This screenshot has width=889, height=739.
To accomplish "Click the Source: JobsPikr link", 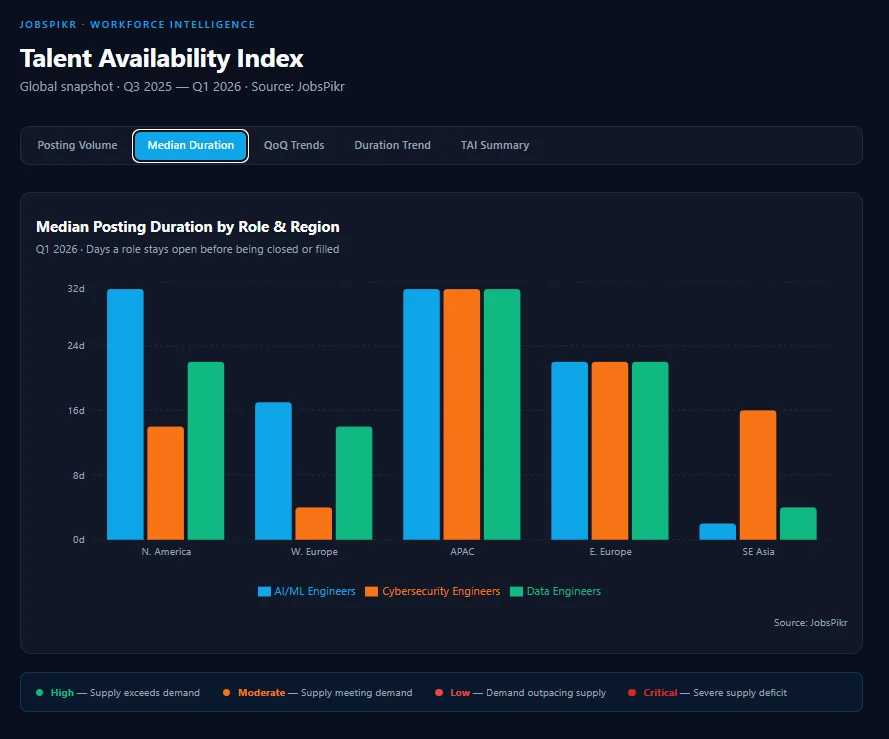I will click(810, 622).
